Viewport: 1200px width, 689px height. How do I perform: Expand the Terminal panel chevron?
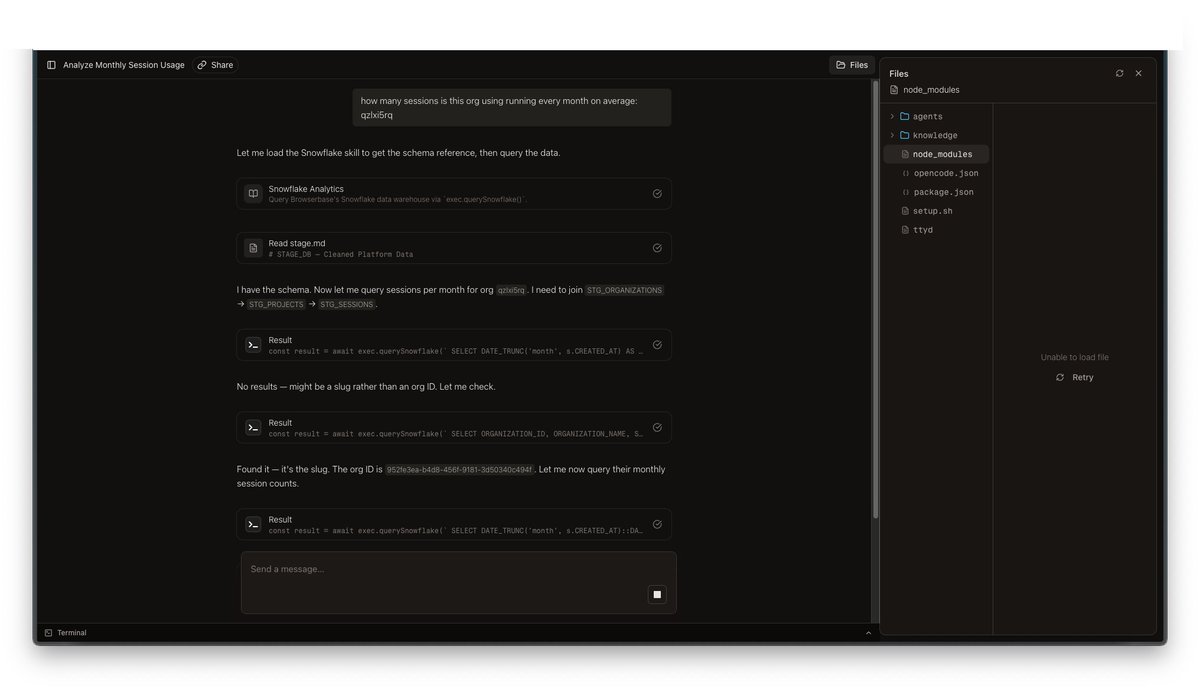tap(868, 633)
